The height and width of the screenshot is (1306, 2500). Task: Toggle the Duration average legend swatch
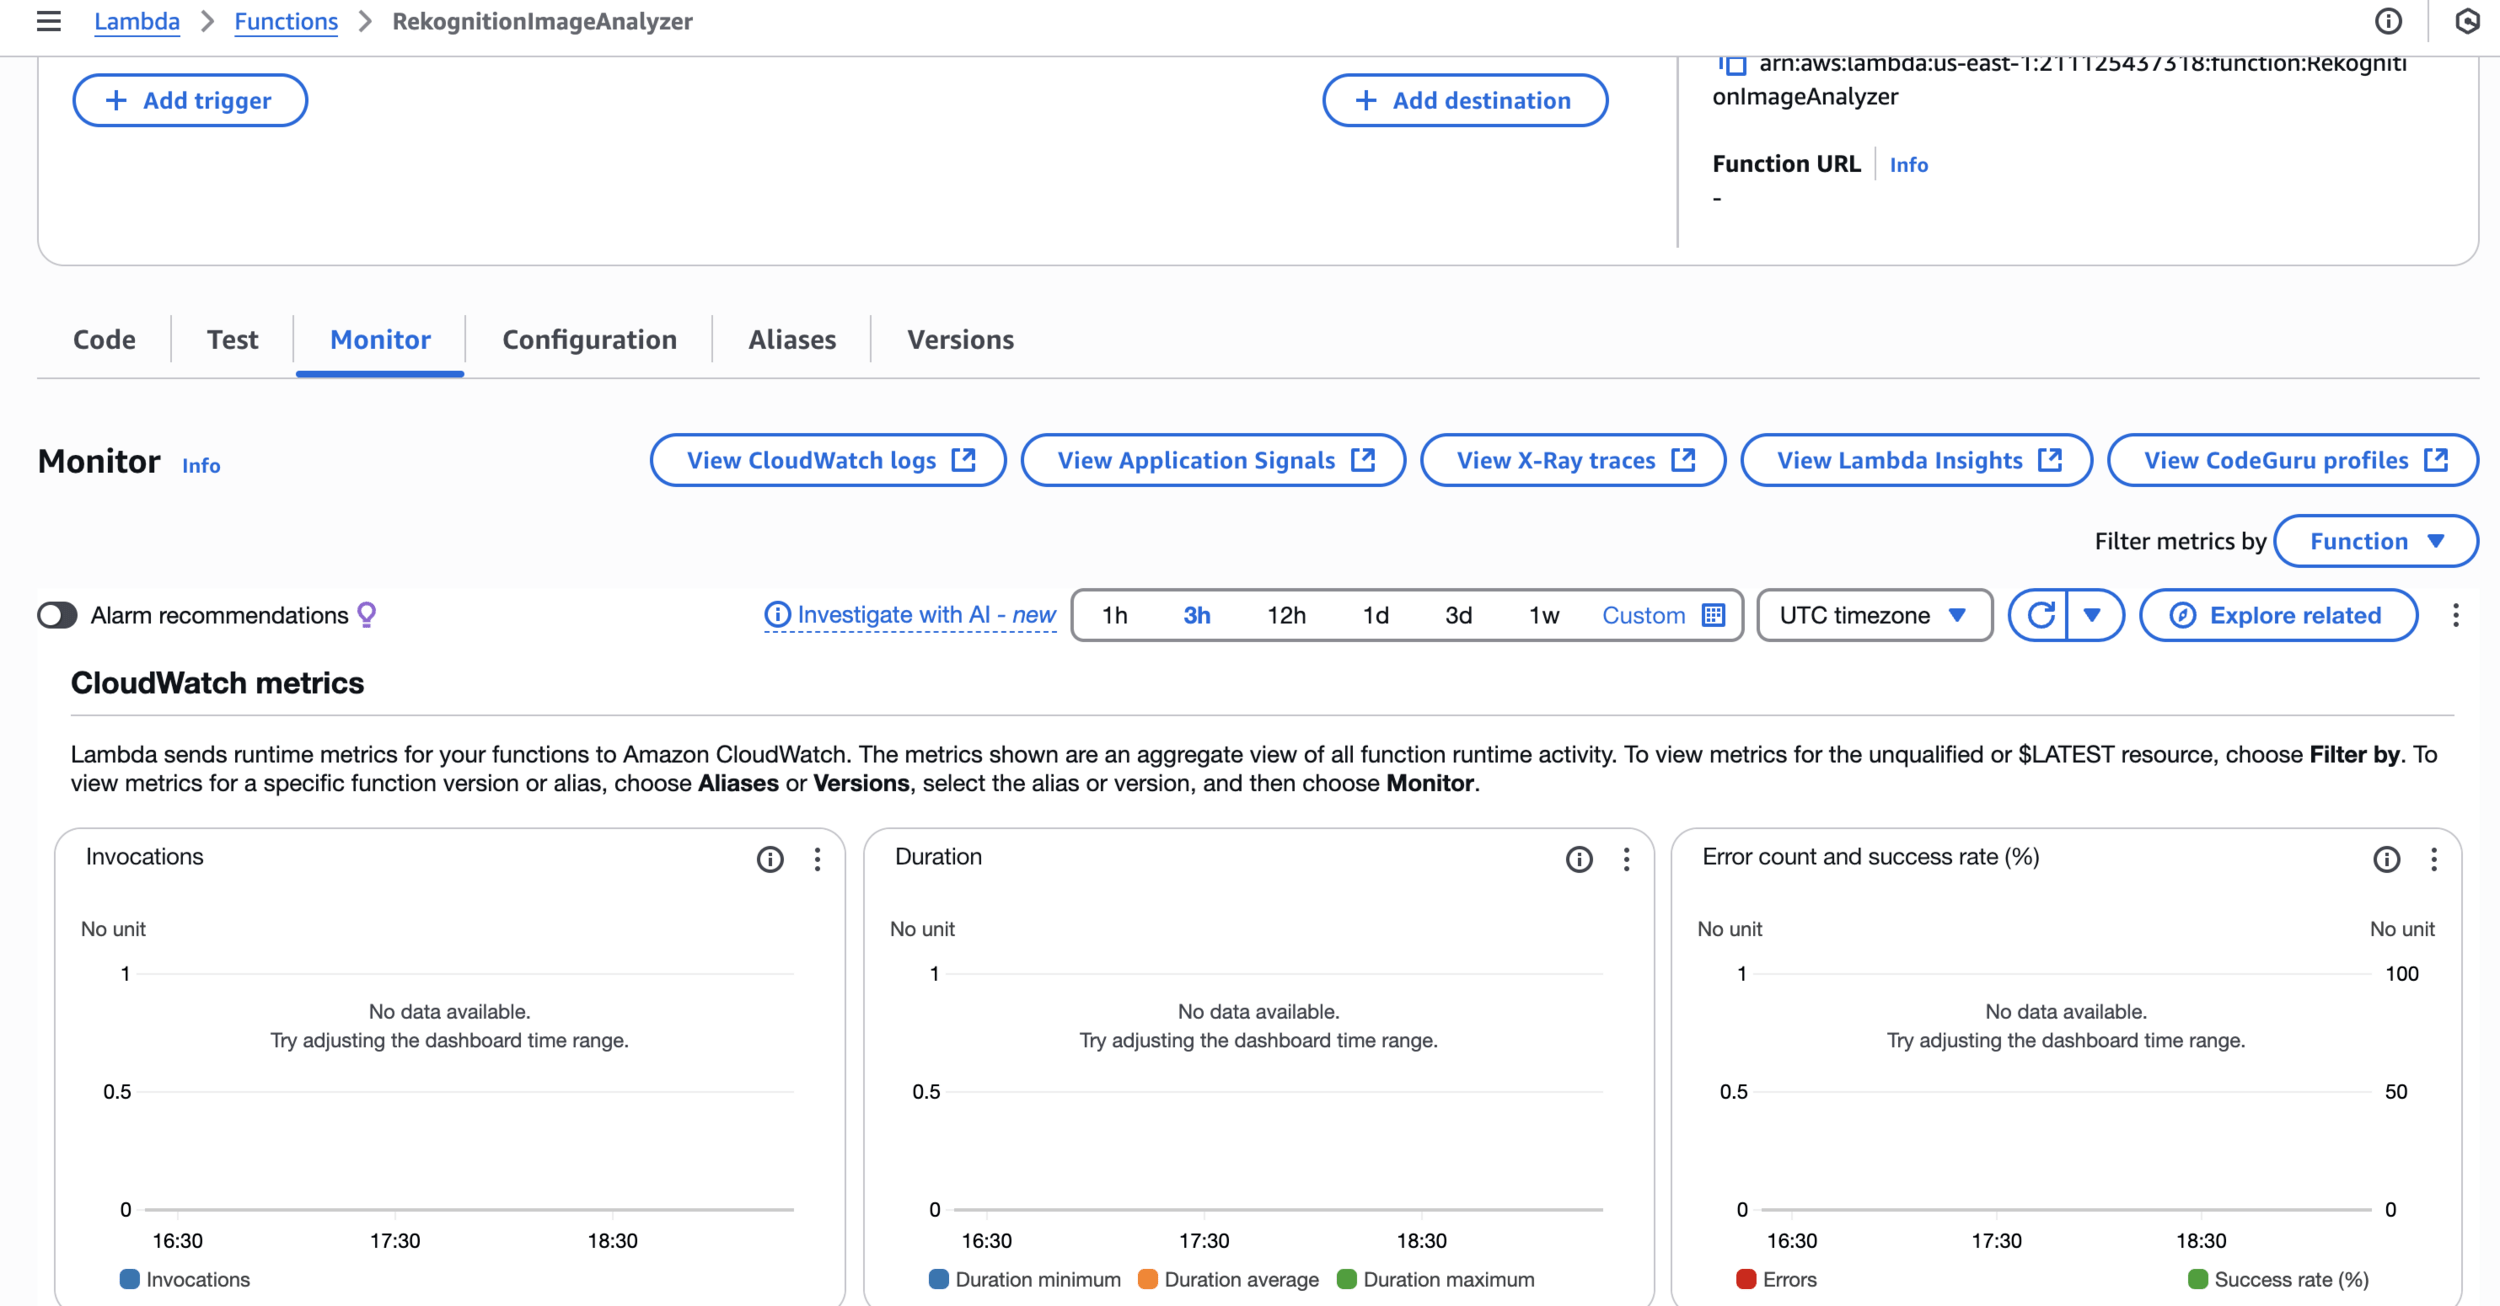click(1147, 1279)
